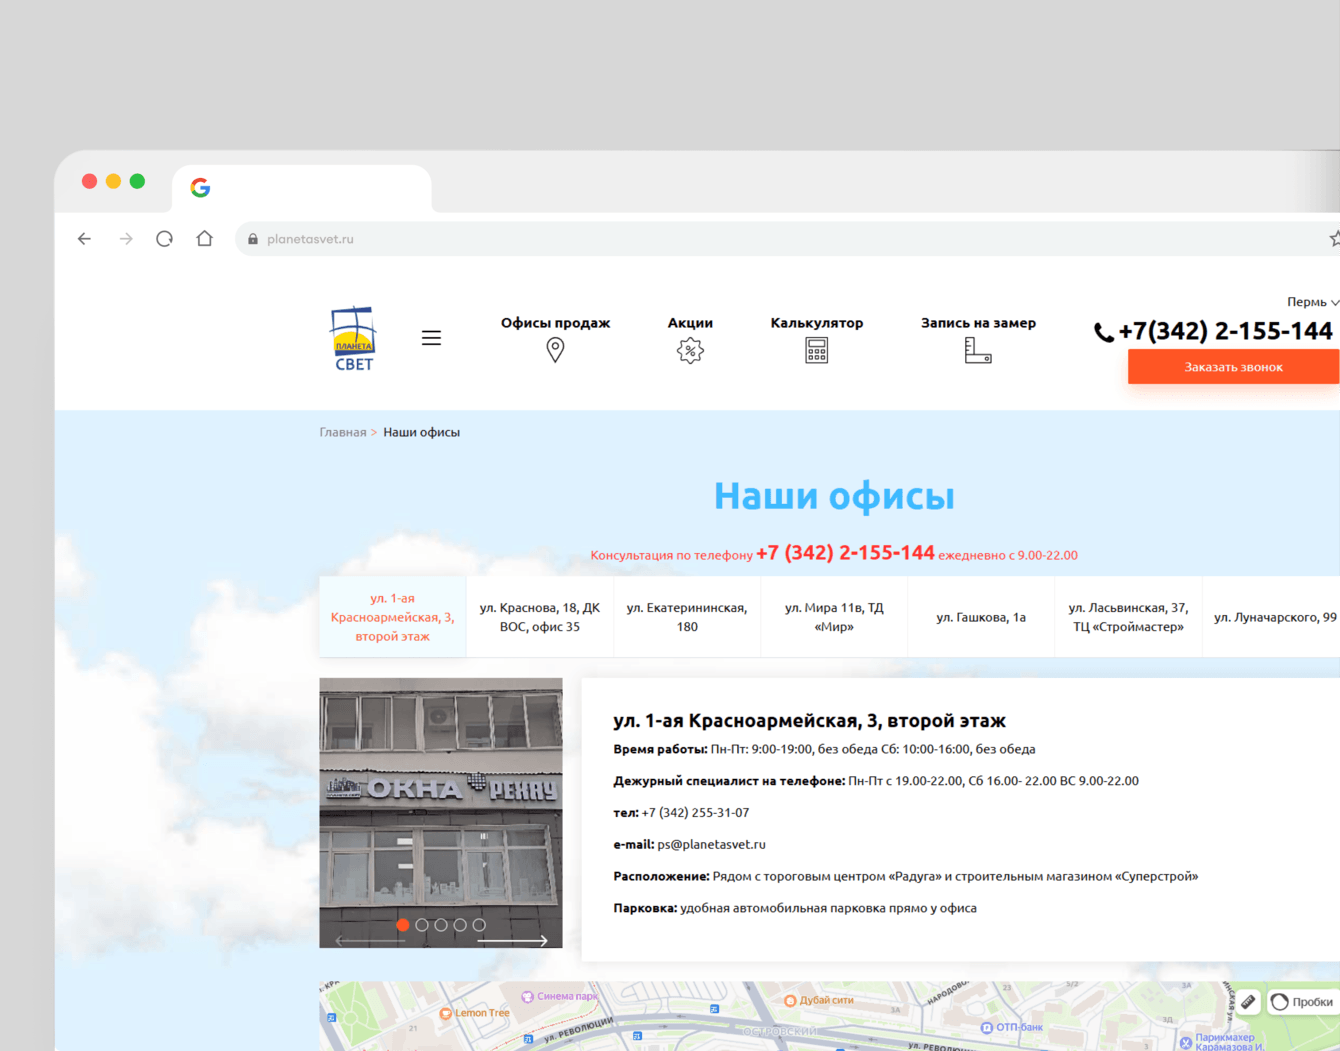
Task: Open the Запись на замер menu item
Action: pos(978,323)
